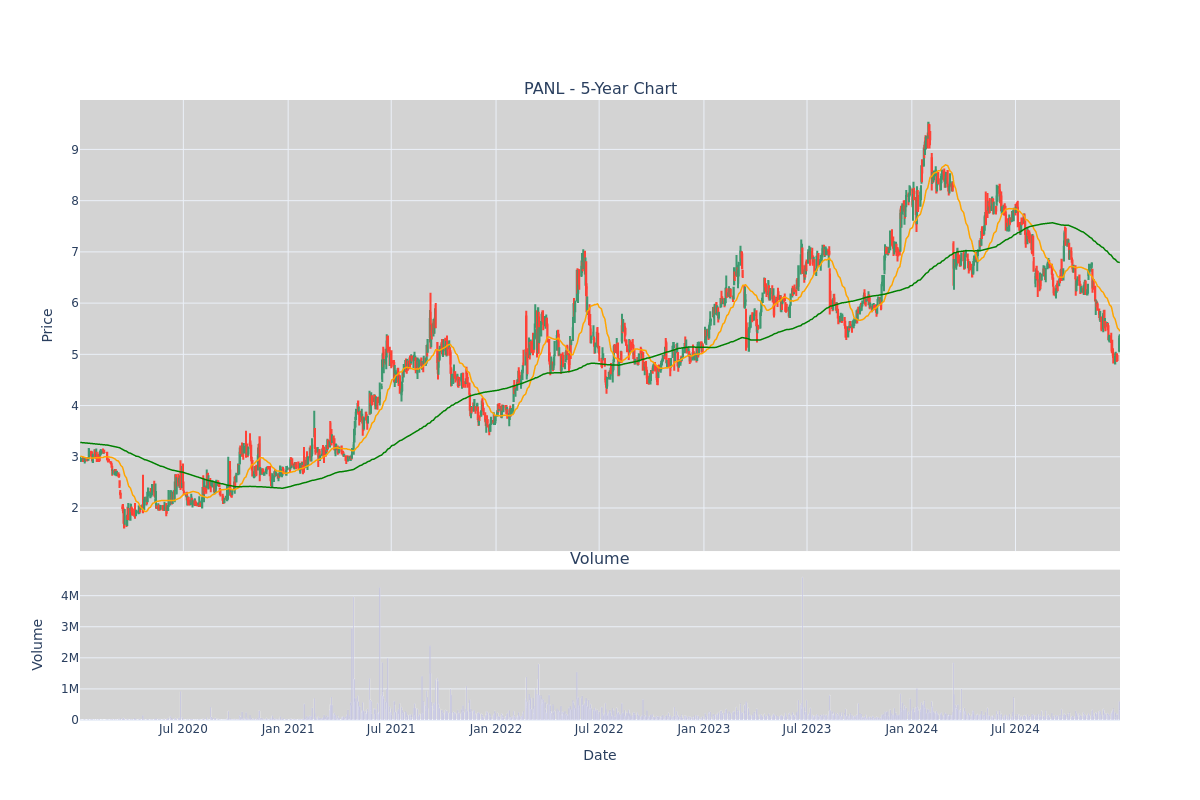
Task: Click the 'Volume' y-axis label at left
Action: click(x=38, y=644)
